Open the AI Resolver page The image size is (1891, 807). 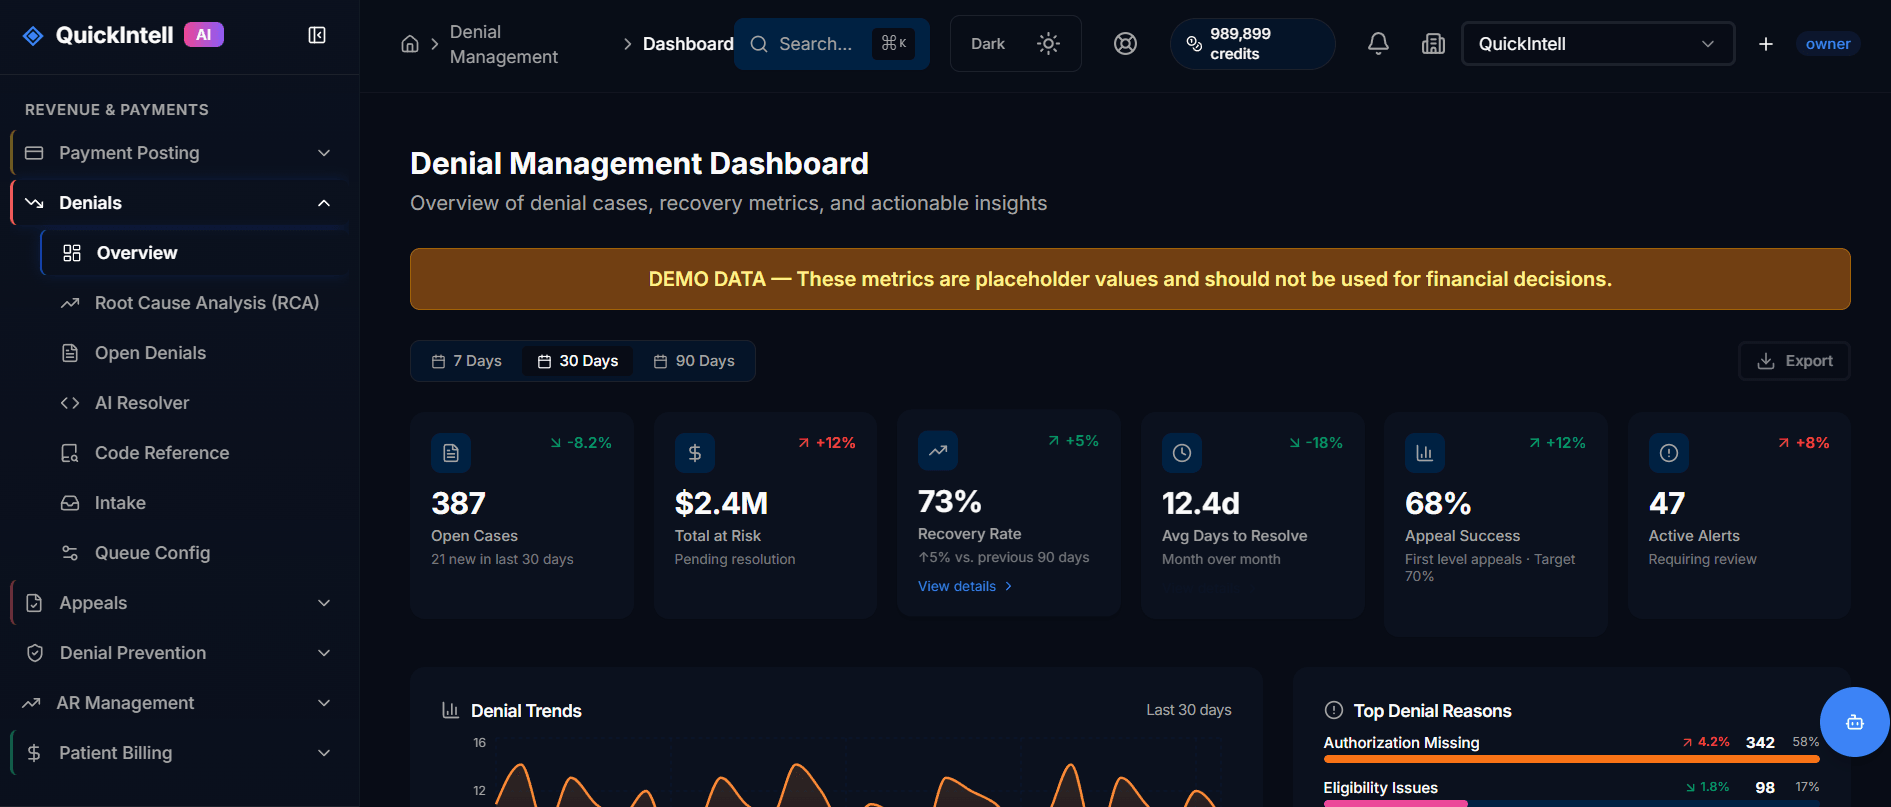(195, 403)
